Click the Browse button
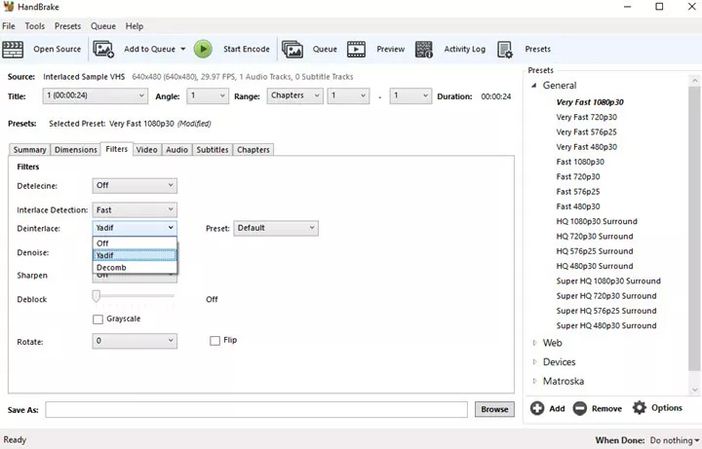Viewport: 702px width, 449px height. pyautogui.click(x=494, y=409)
